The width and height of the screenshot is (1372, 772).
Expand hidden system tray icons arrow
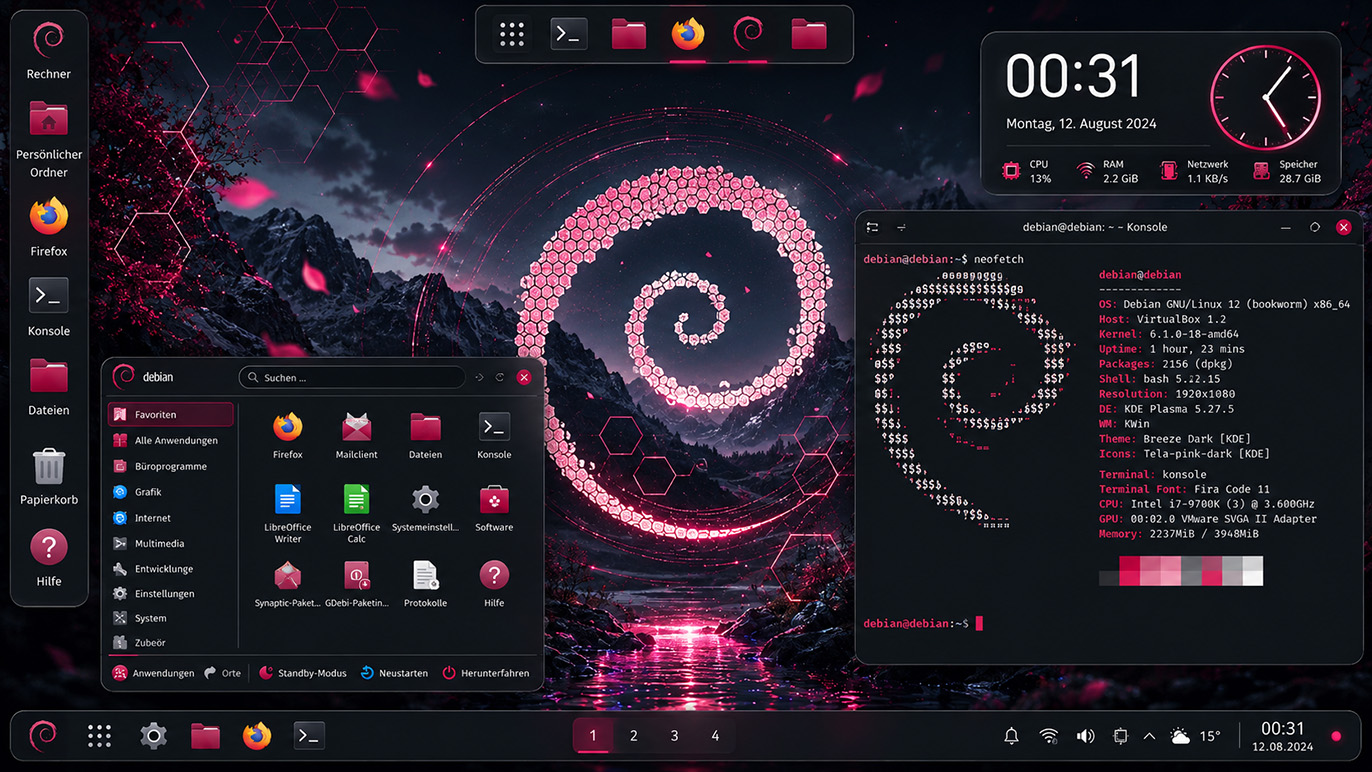(1149, 736)
